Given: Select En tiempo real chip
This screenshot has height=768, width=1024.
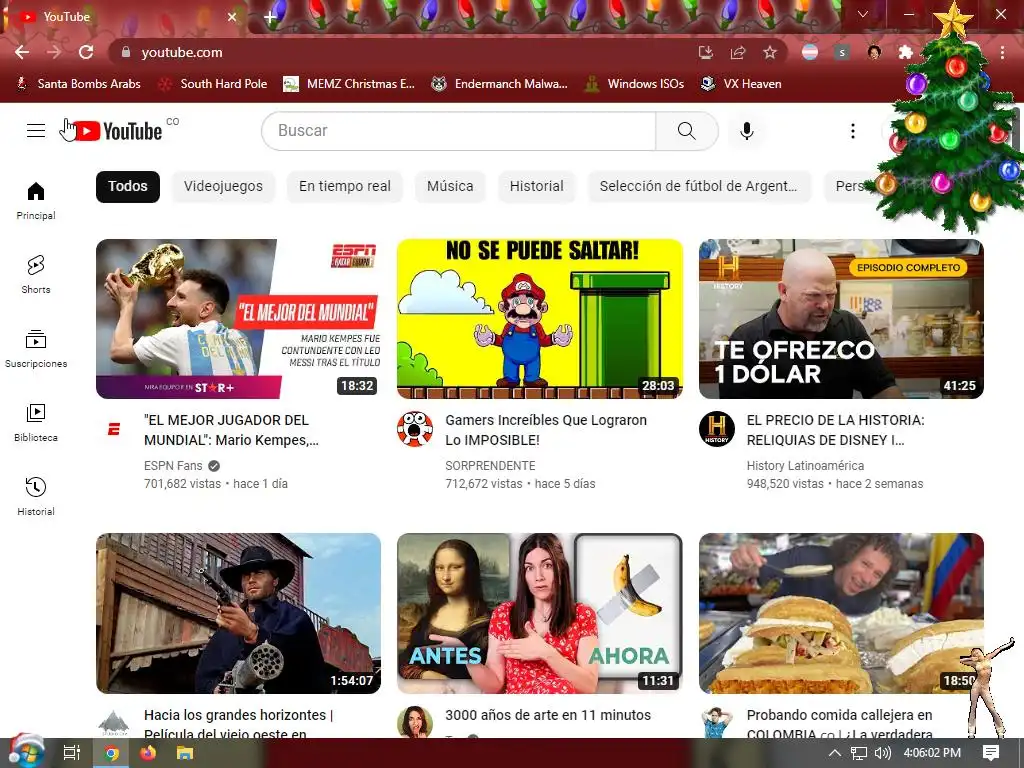Looking at the screenshot, I should pos(345,186).
